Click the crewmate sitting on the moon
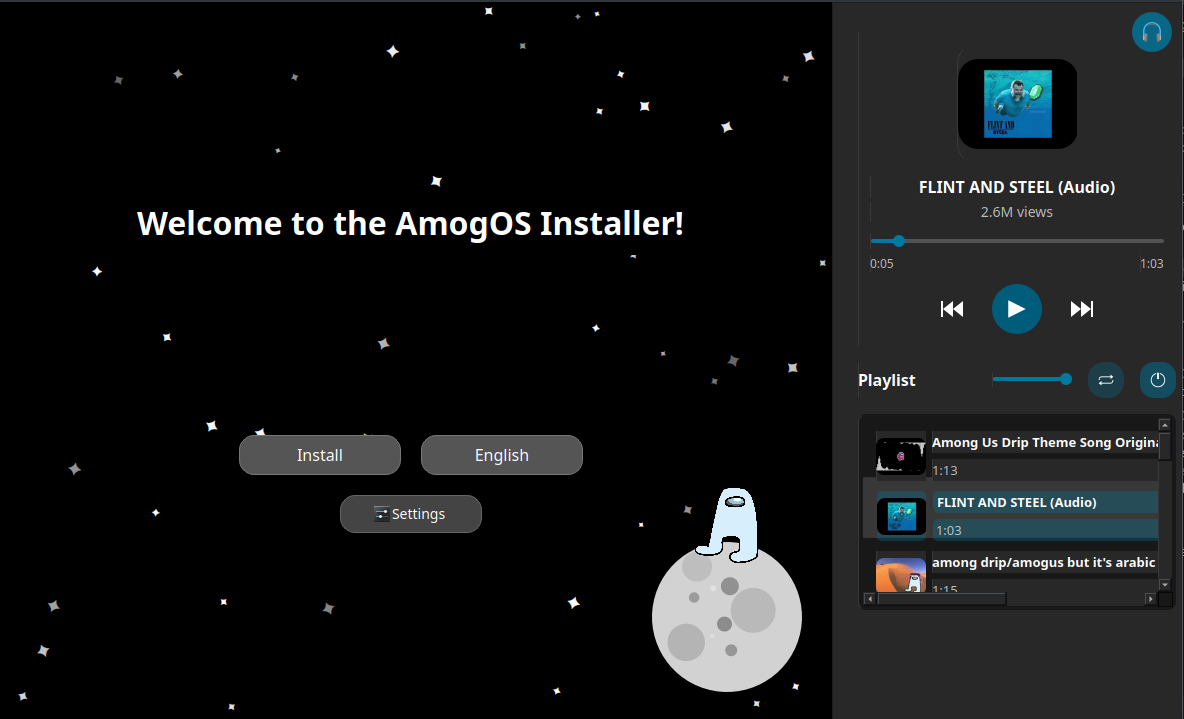 (x=730, y=524)
